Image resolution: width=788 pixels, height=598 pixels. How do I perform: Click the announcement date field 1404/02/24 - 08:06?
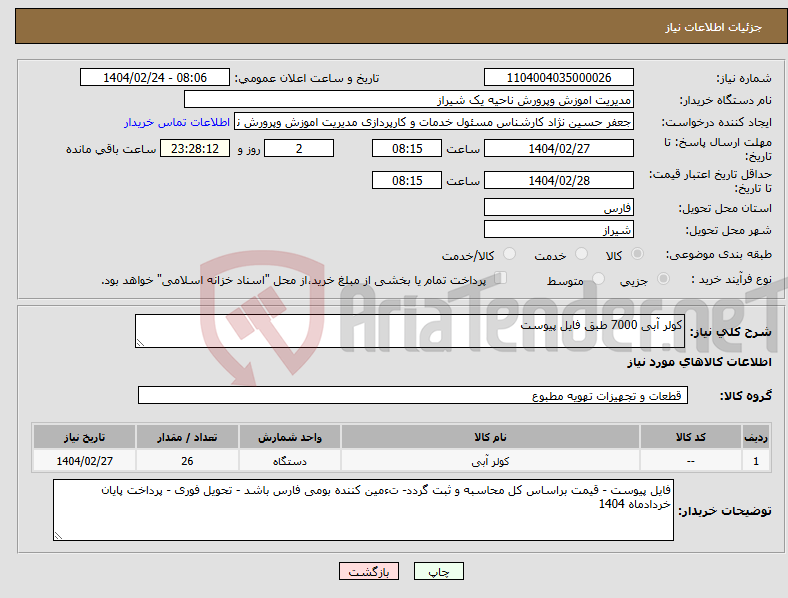click(155, 77)
